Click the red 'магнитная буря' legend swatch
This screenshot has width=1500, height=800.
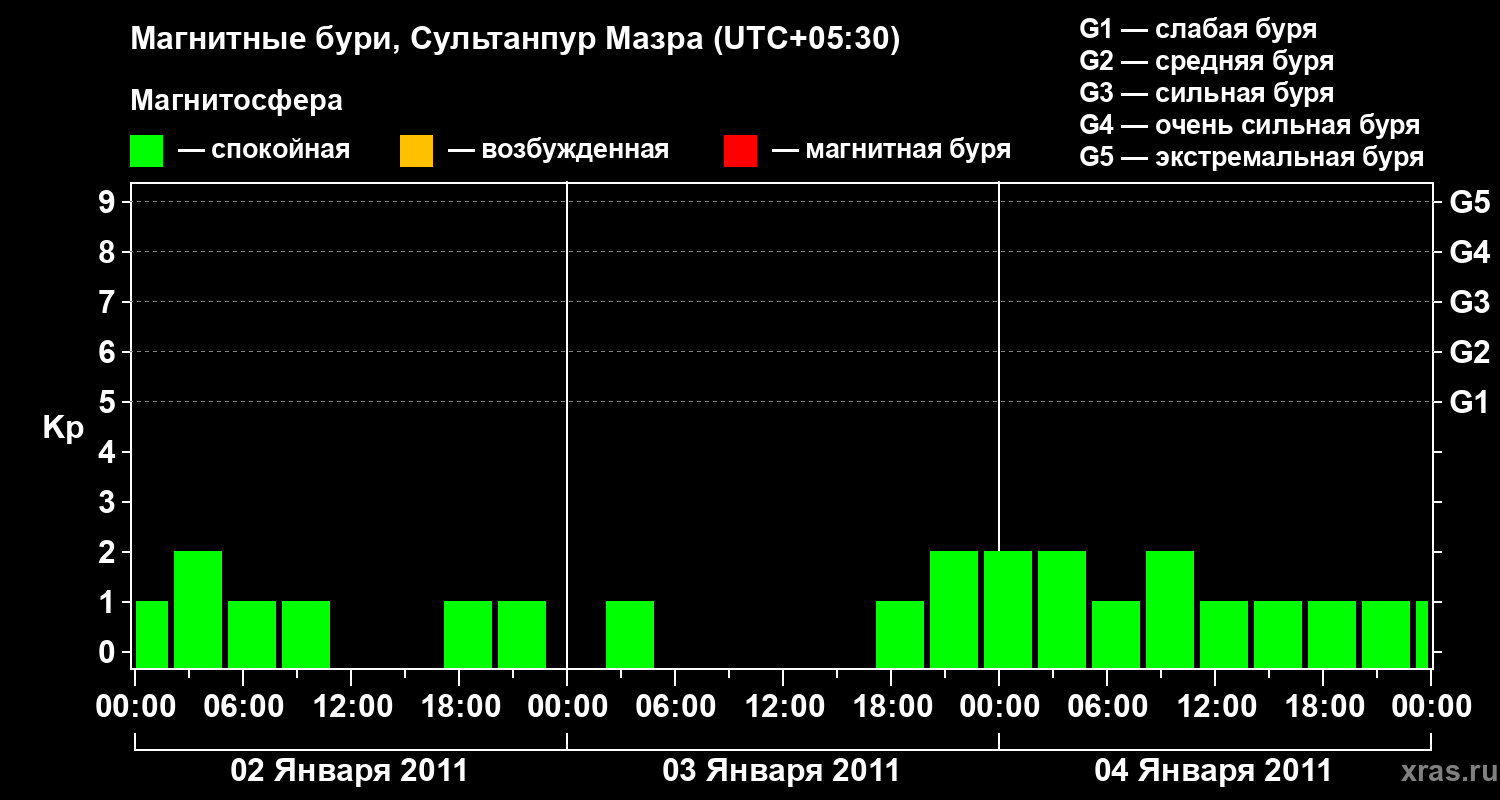click(740, 151)
